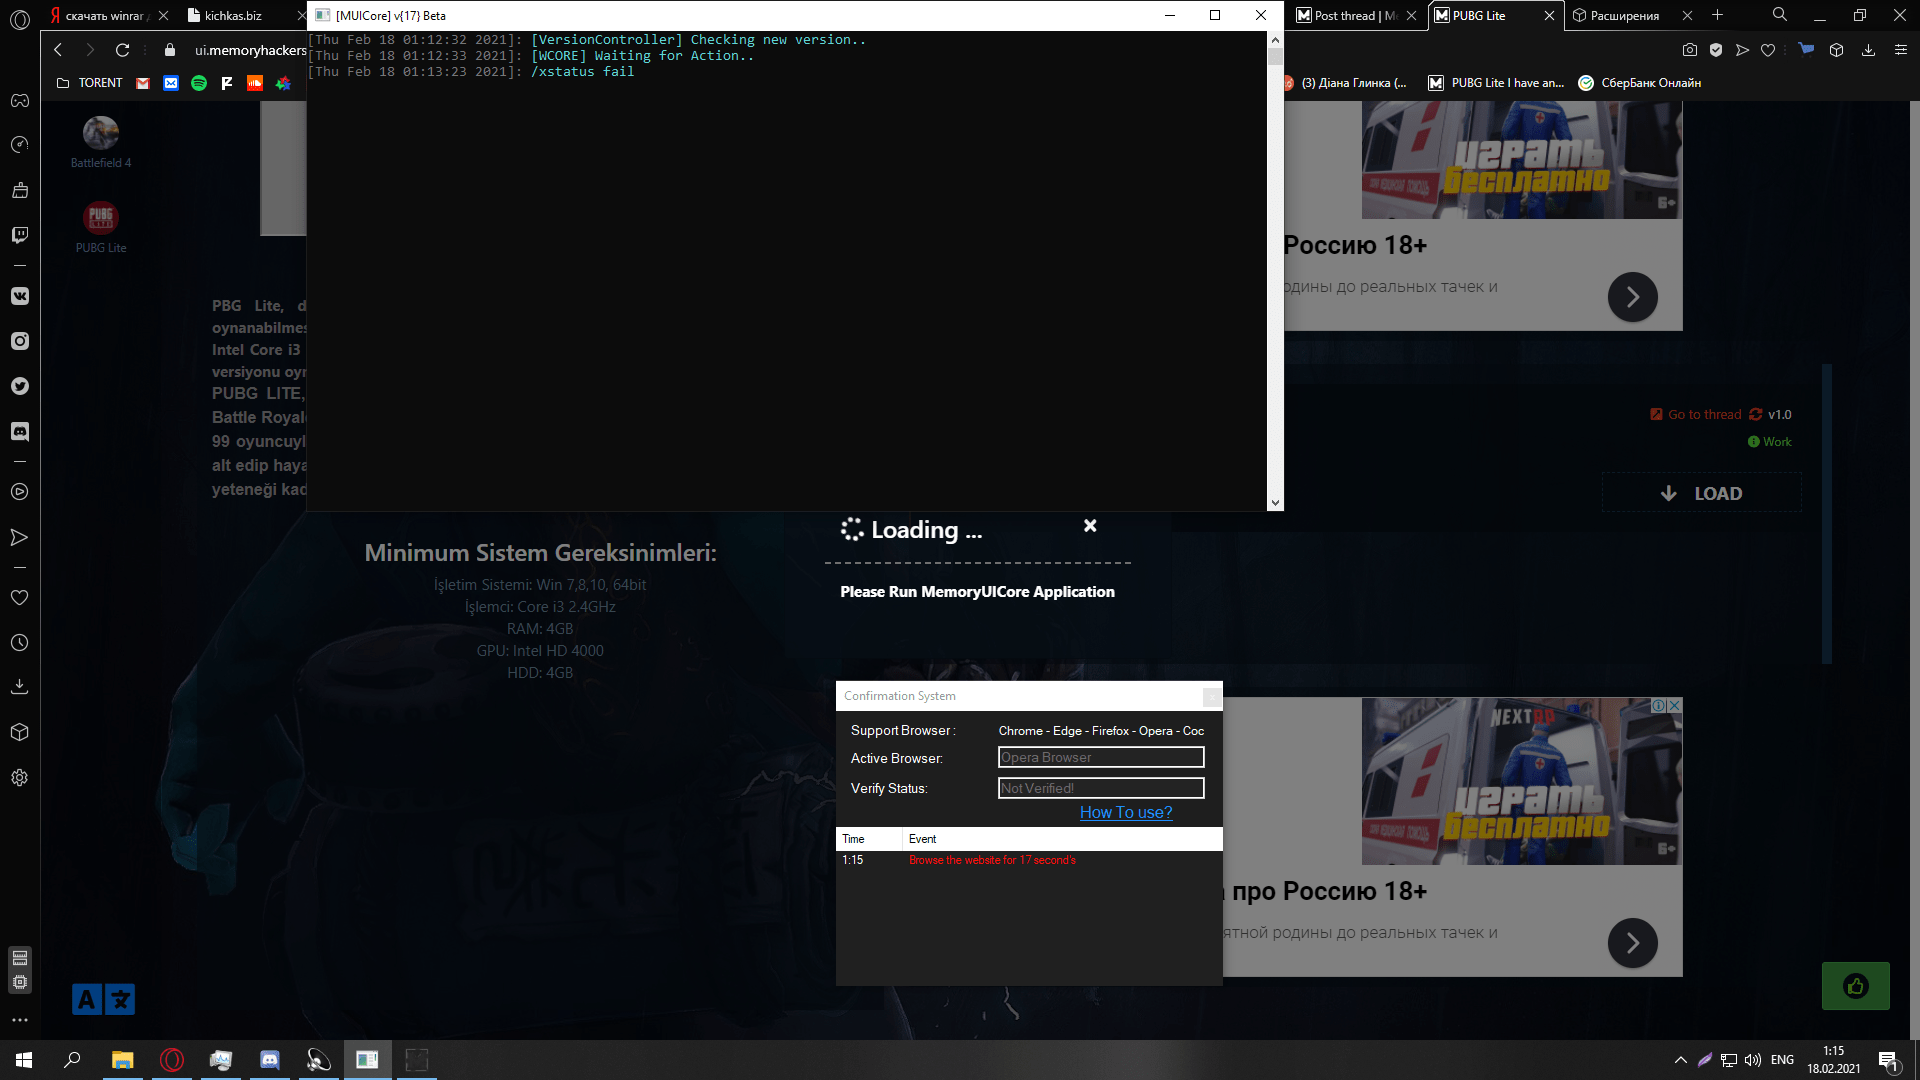Open the Player icon in sidebar
Image resolution: width=1920 pixels, height=1080 pixels.
pos(20,492)
